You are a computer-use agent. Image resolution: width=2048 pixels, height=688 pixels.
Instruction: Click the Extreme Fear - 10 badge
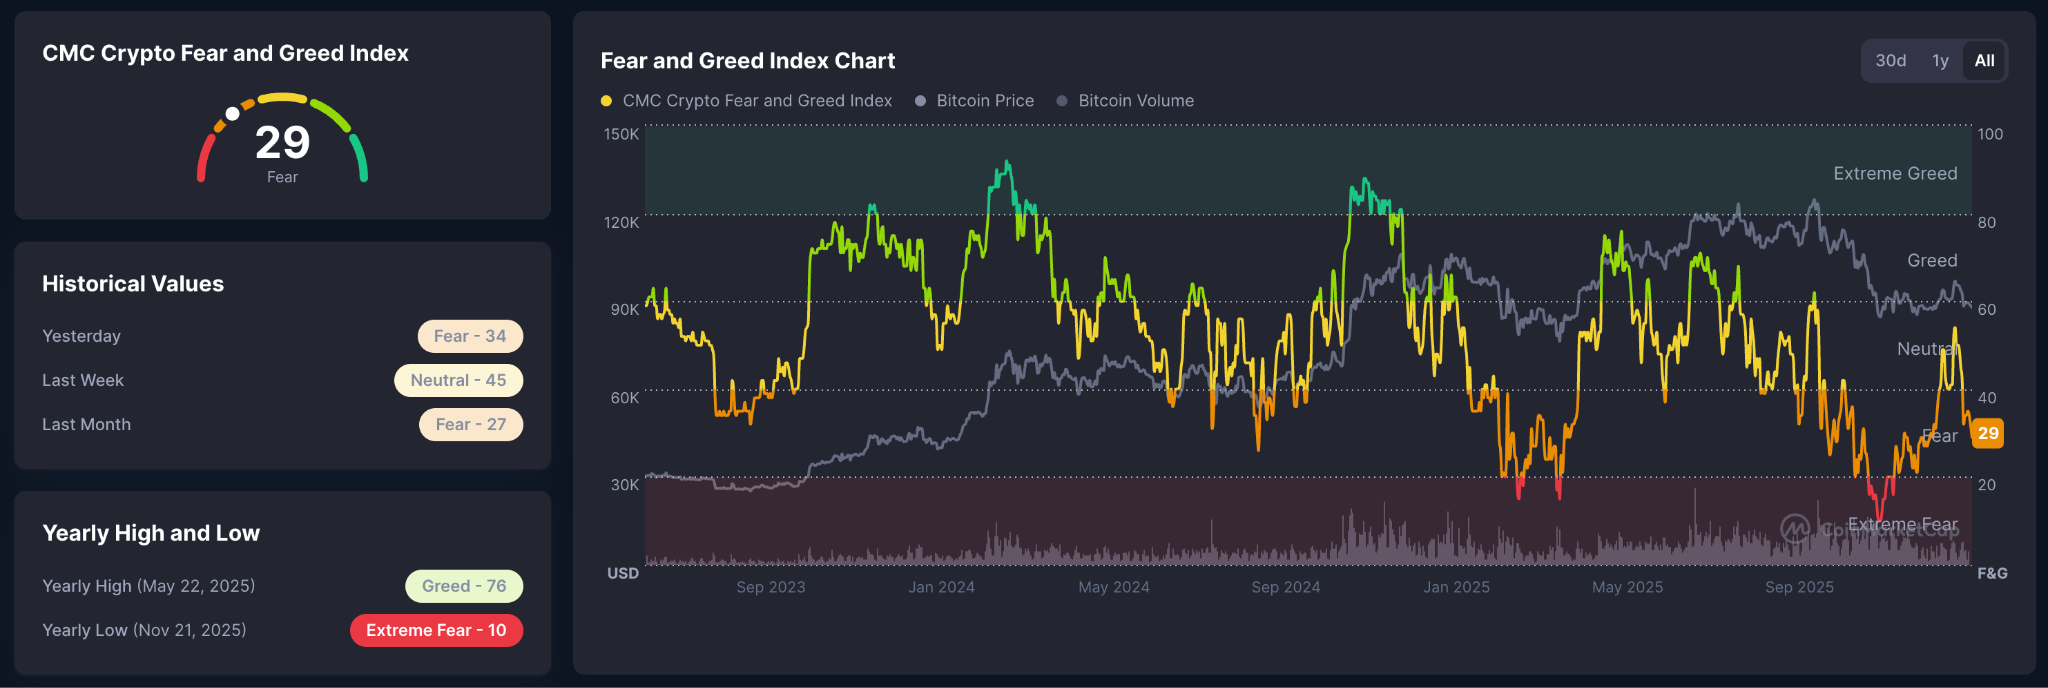click(x=436, y=630)
